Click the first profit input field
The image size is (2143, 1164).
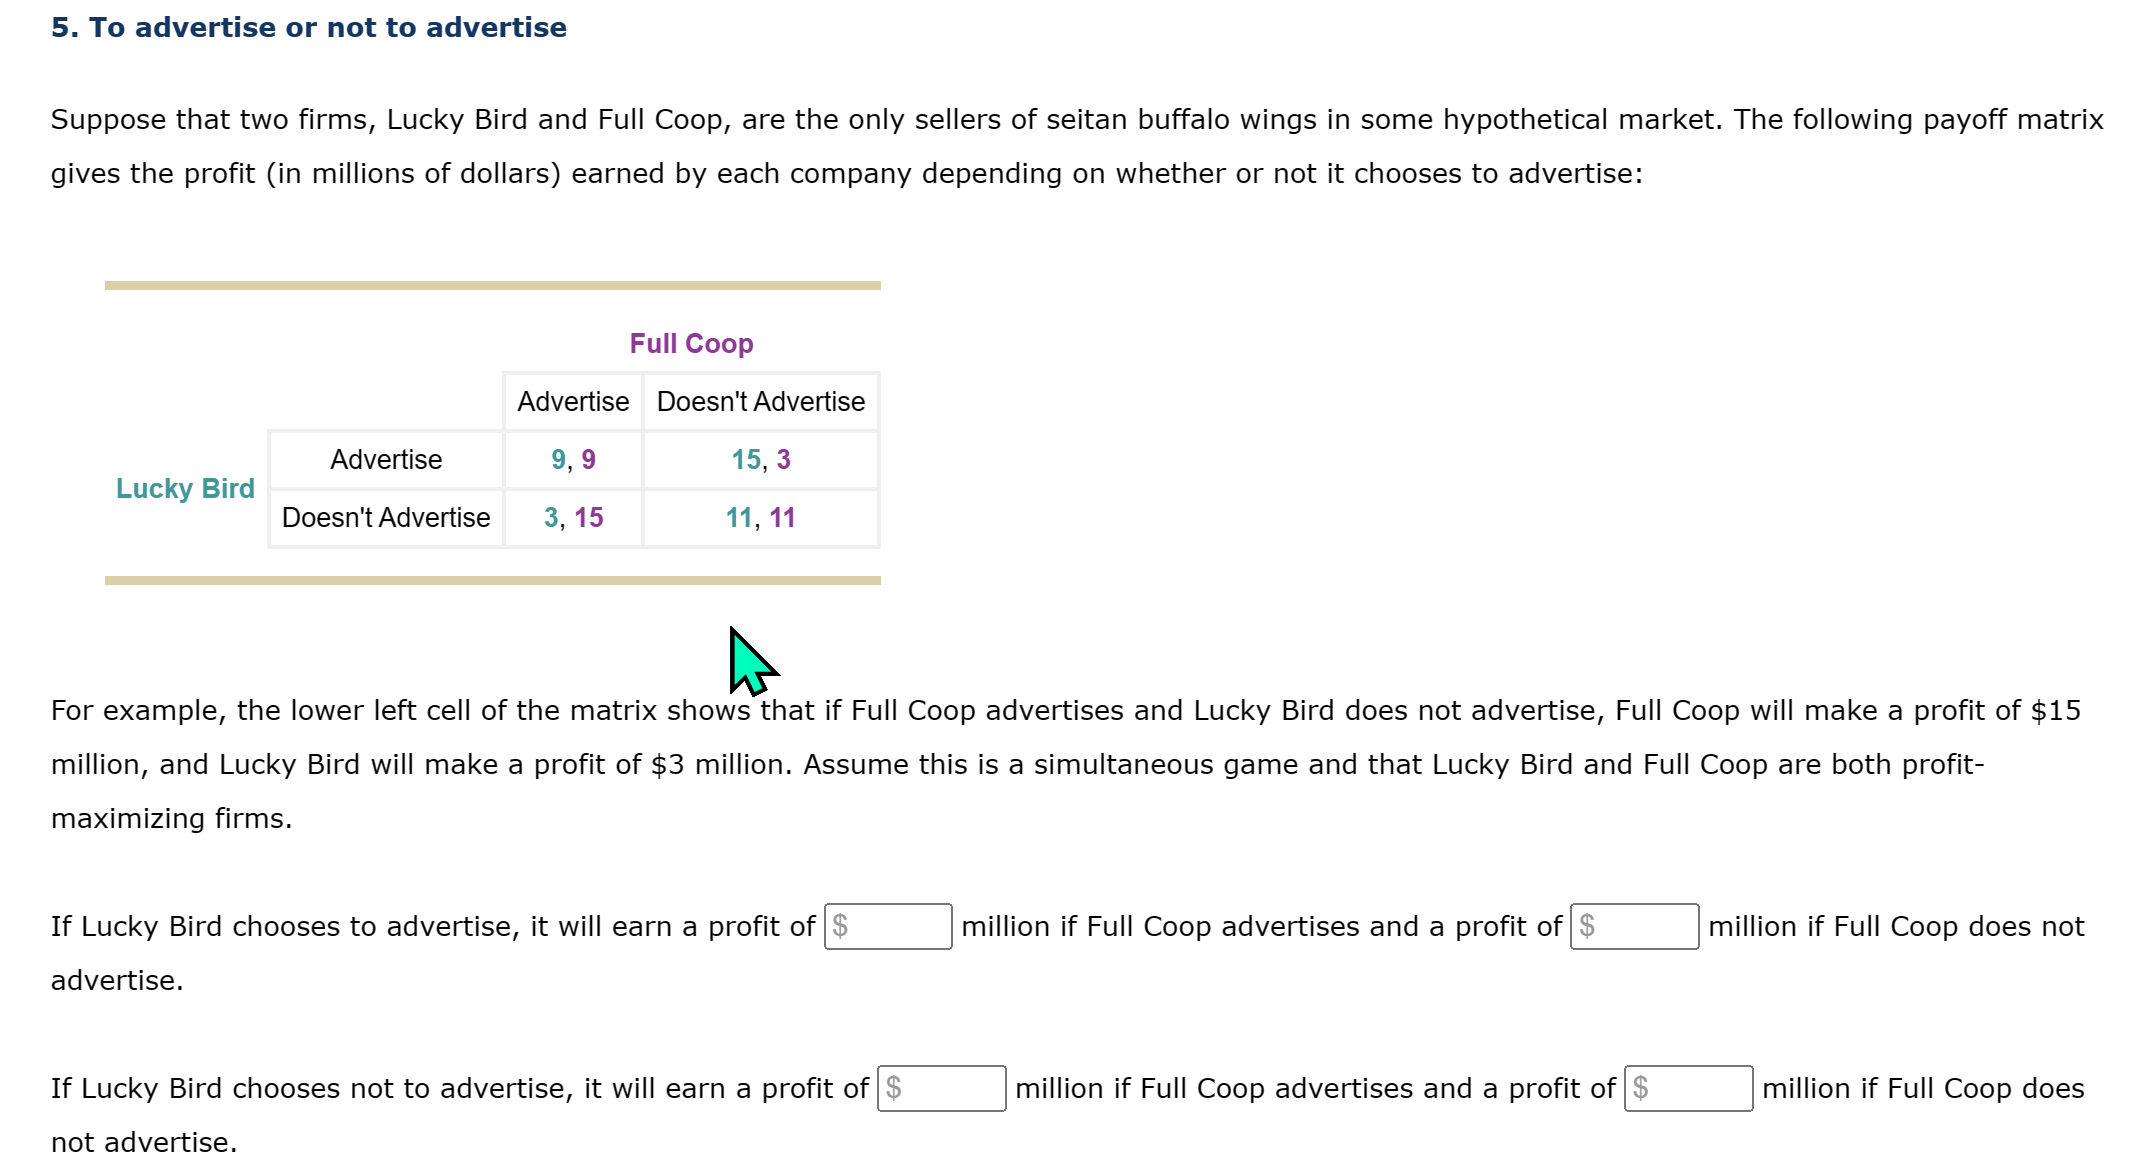click(x=886, y=926)
